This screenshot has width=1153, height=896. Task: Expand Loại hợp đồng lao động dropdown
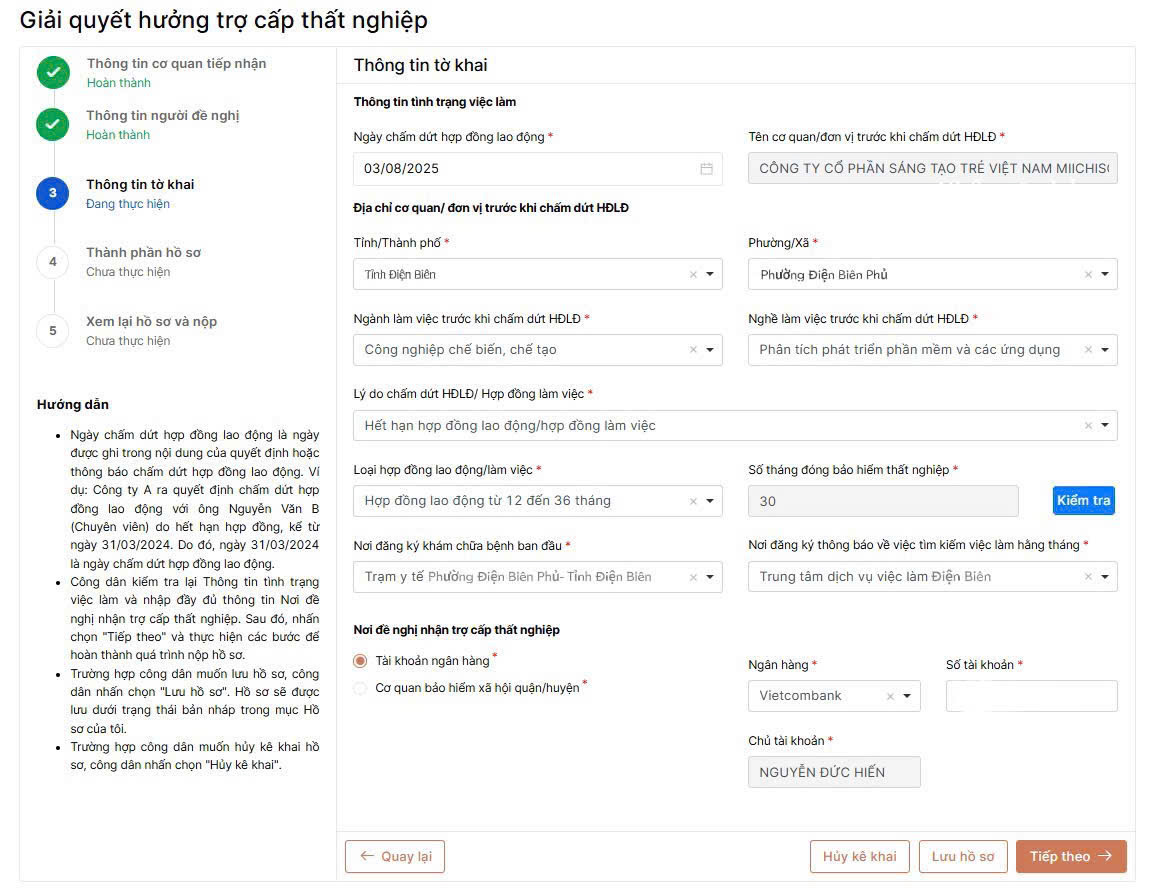tap(710, 501)
